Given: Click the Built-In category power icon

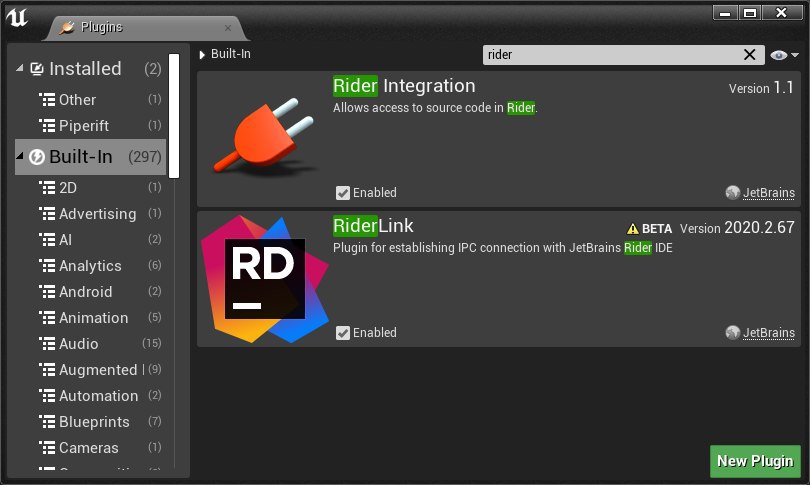Looking at the screenshot, I should click(37, 157).
